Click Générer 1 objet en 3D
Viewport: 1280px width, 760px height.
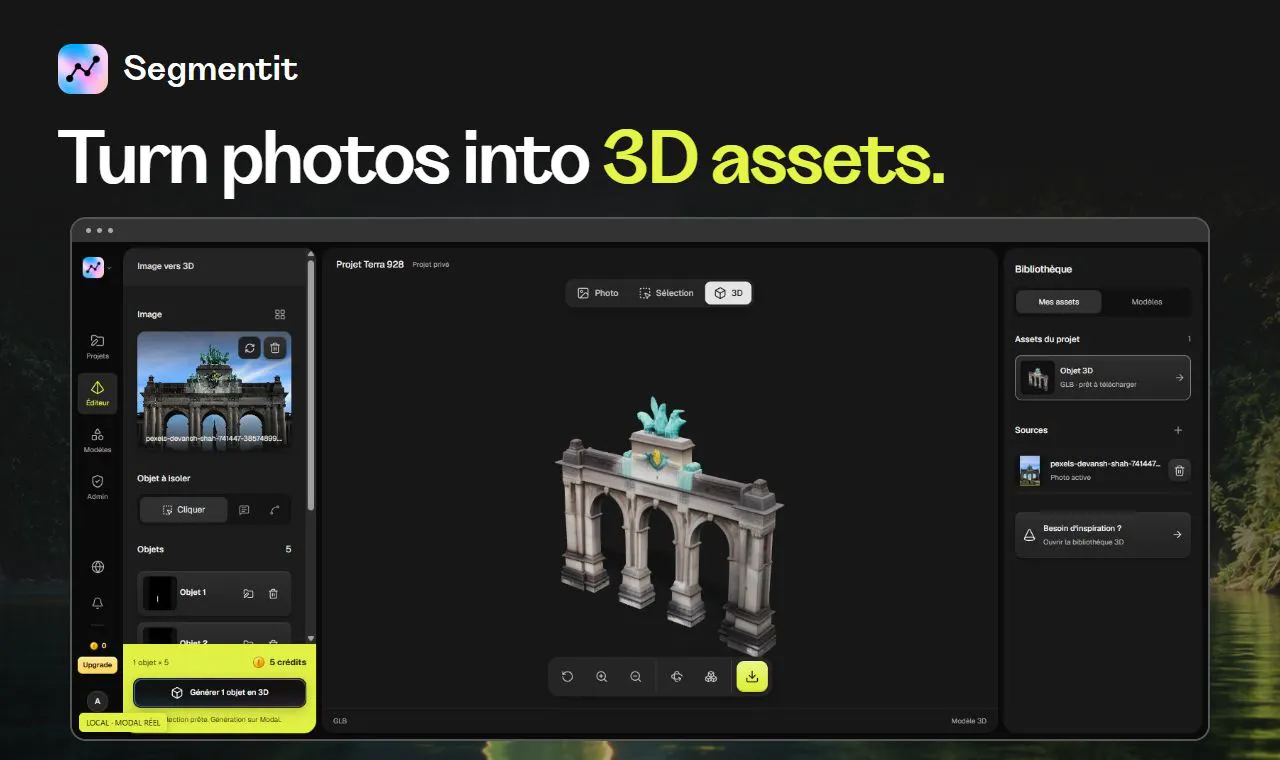click(219, 692)
